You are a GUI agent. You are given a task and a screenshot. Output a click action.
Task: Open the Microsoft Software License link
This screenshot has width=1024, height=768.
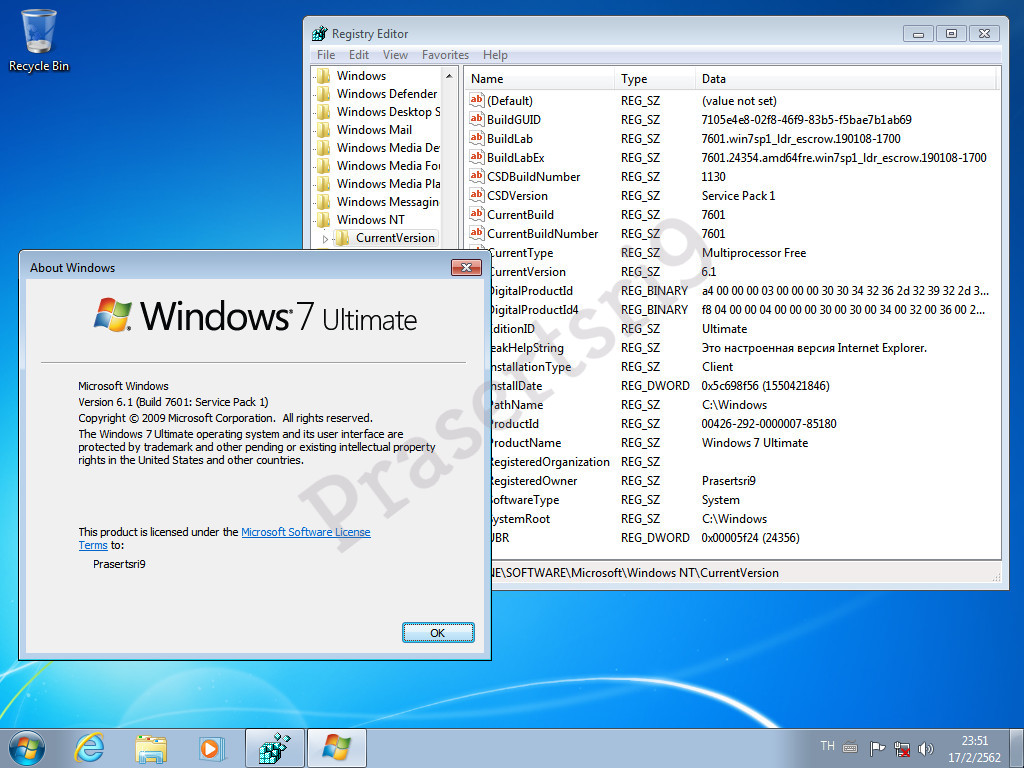(x=306, y=532)
